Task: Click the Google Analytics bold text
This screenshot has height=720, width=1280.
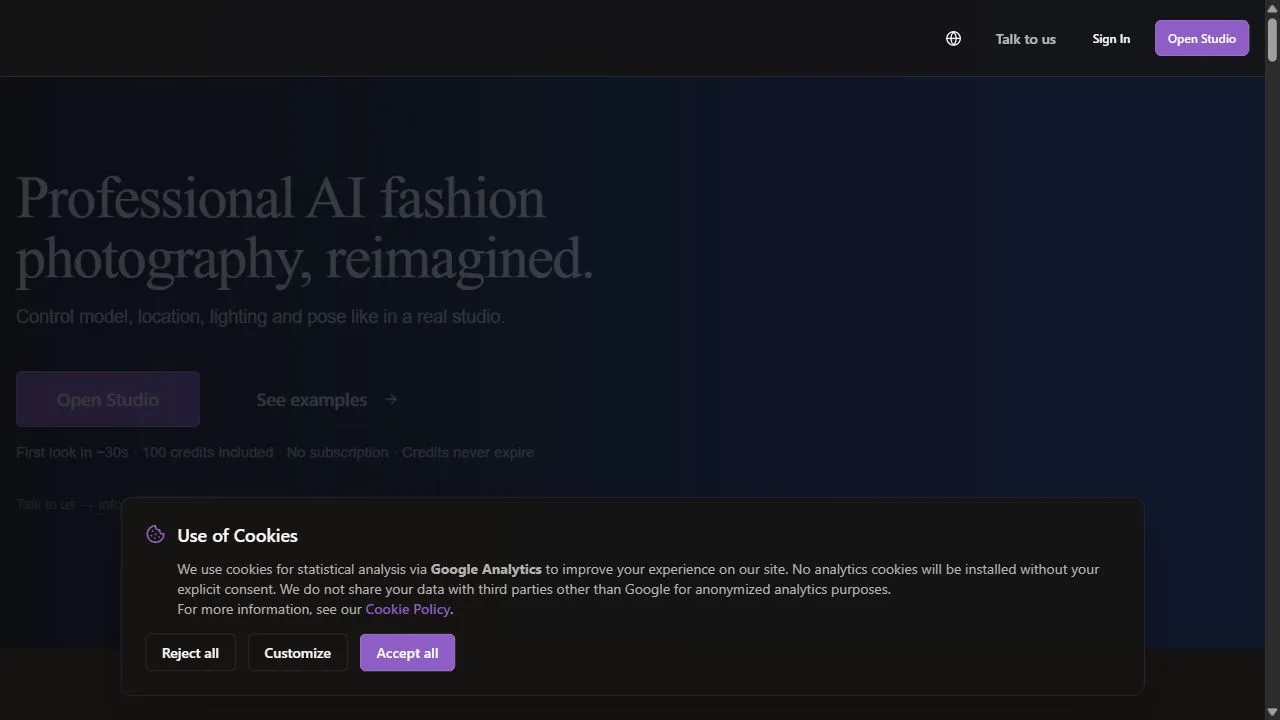Action: (x=486, y=569)
